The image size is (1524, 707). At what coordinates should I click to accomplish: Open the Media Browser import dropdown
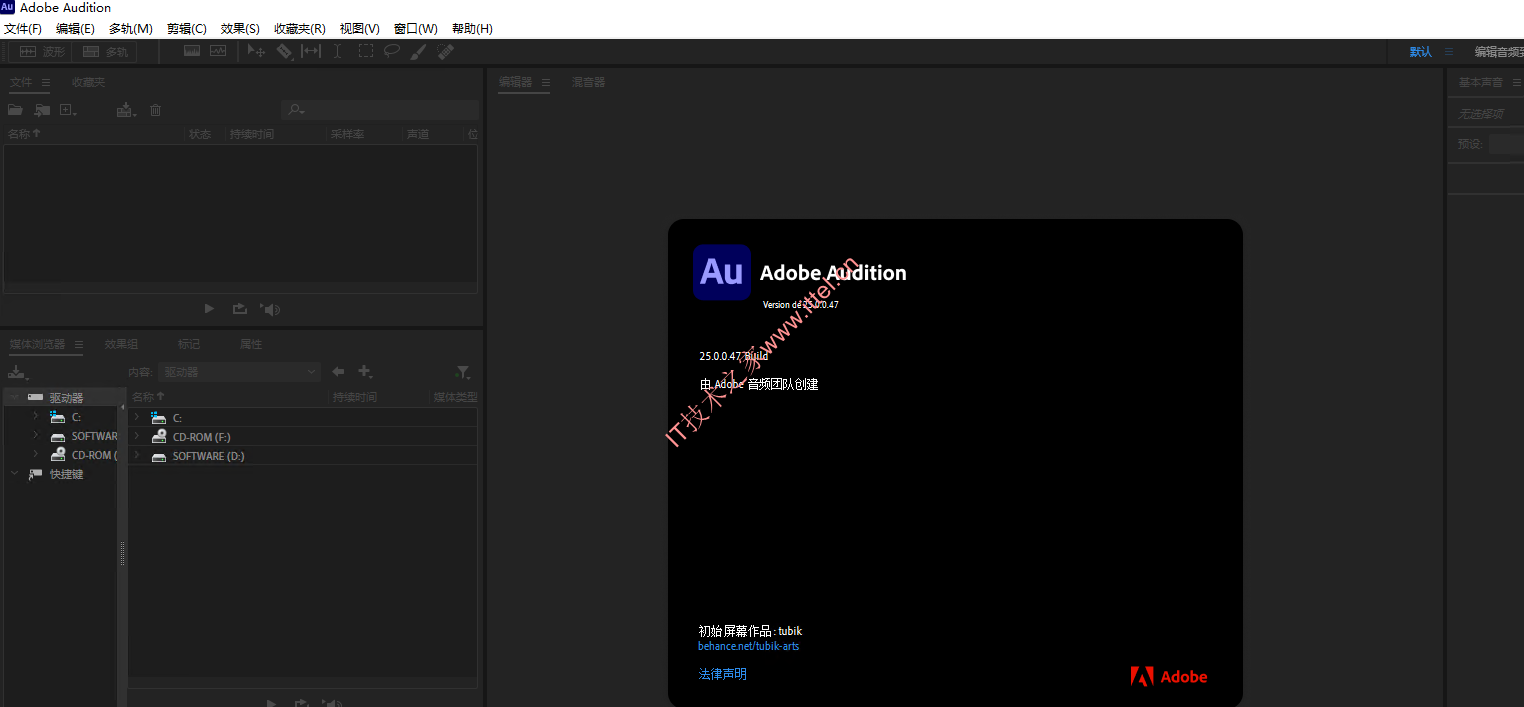(18, 372)
